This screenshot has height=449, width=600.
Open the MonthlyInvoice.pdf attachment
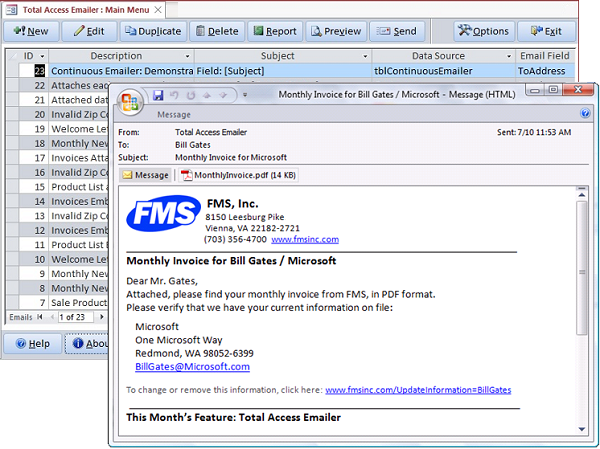coord(222,176)
